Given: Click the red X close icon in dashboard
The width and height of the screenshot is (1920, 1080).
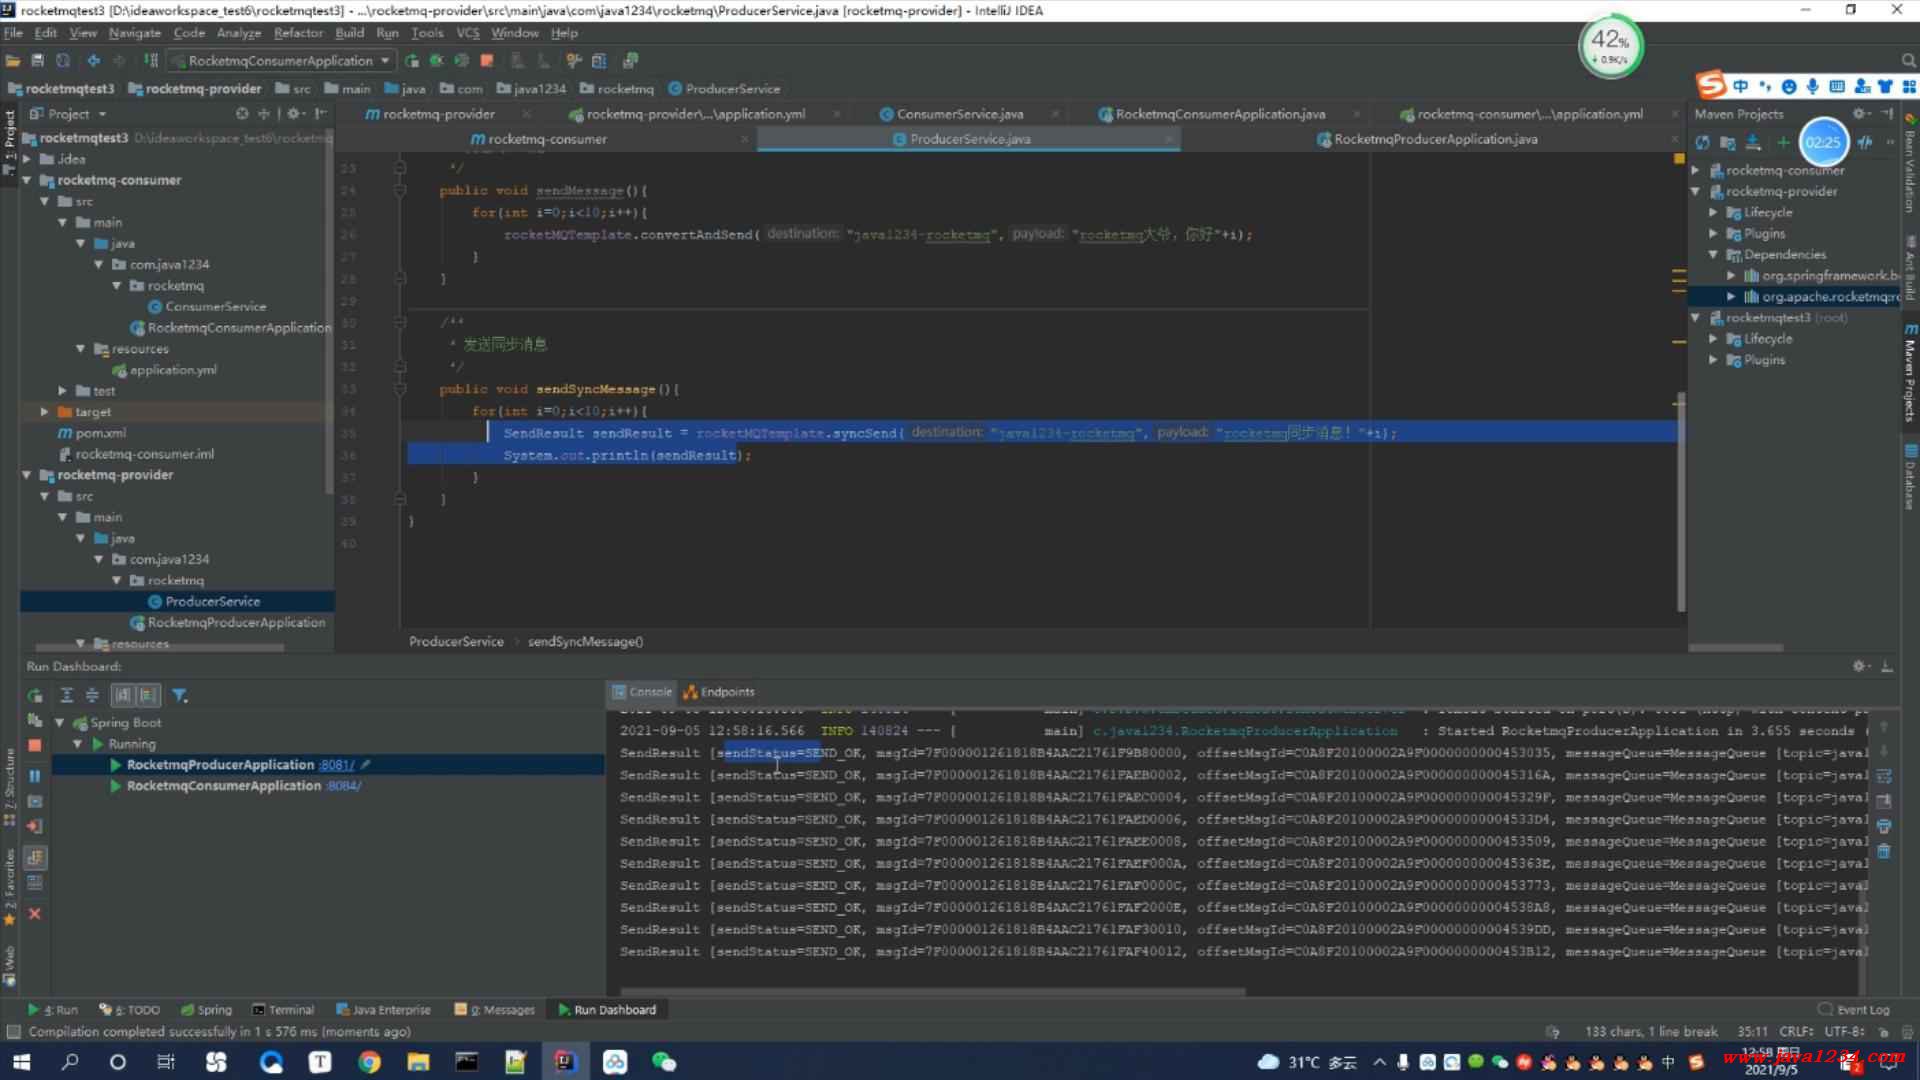Looking at the screenshot, I should coord(35,914).
